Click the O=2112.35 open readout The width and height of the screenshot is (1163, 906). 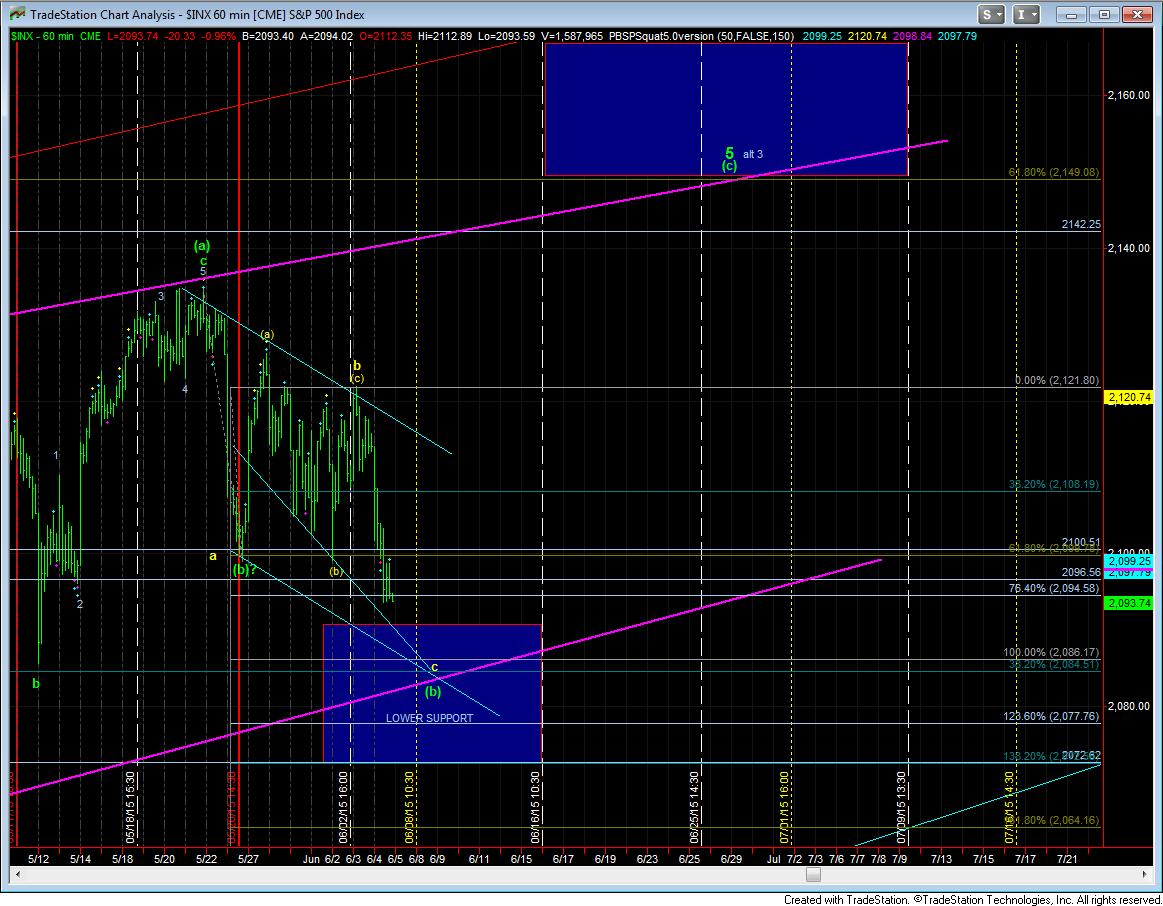[386, 36]
